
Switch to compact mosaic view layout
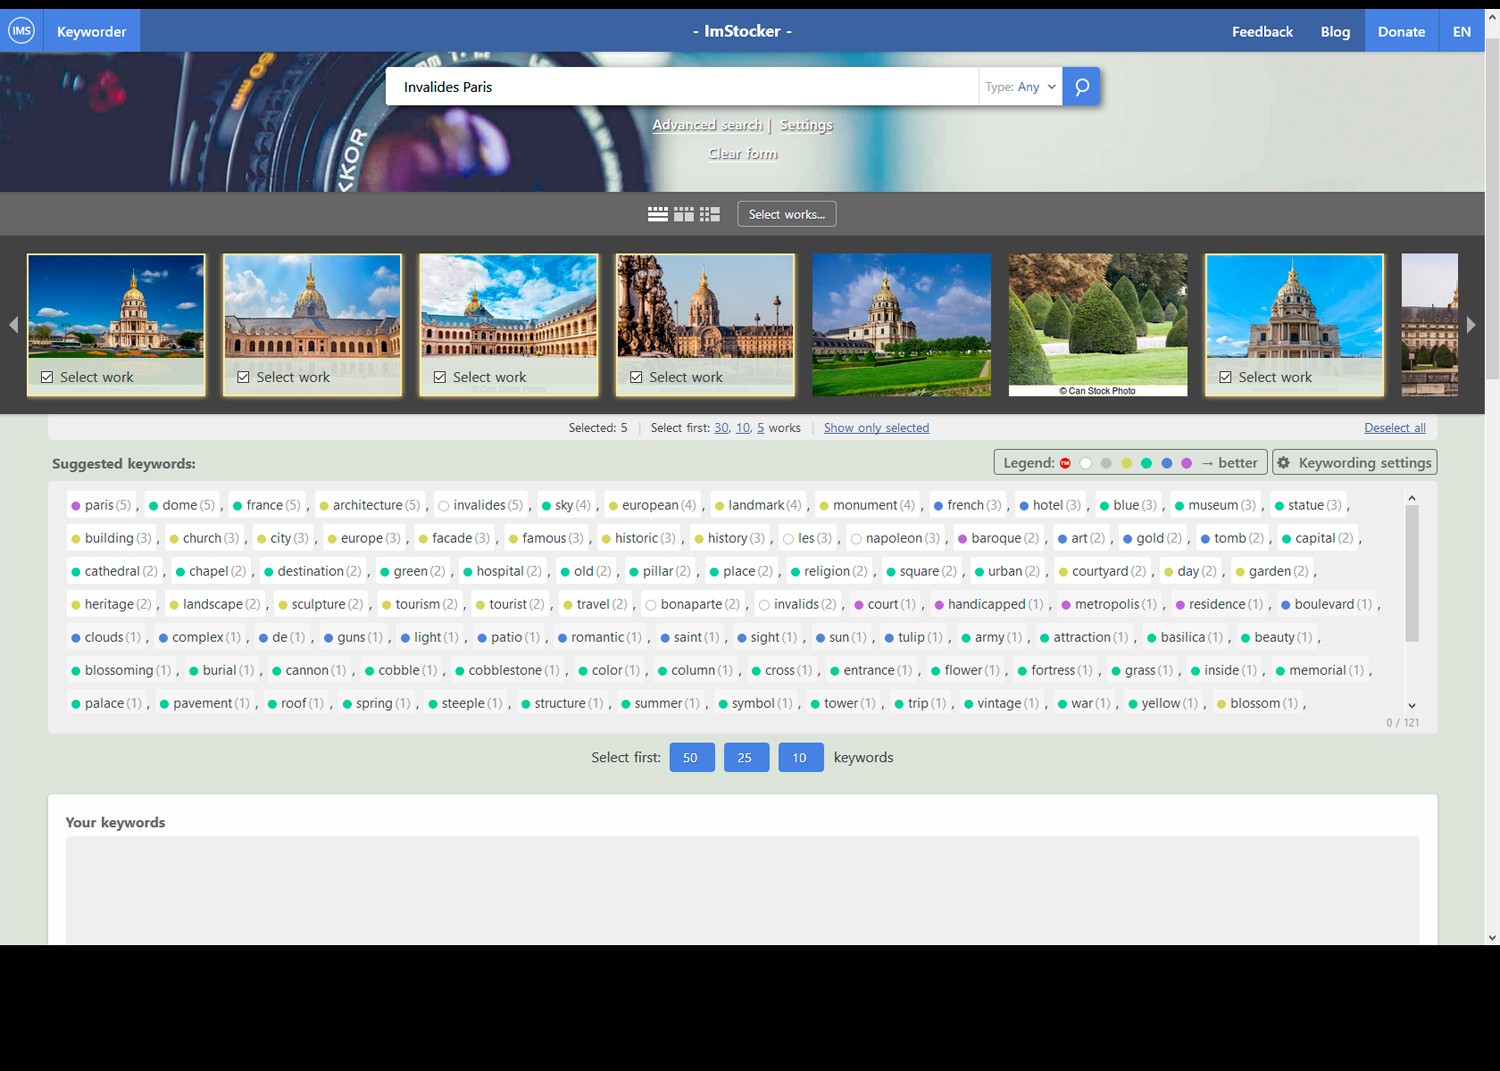(710, 213)
